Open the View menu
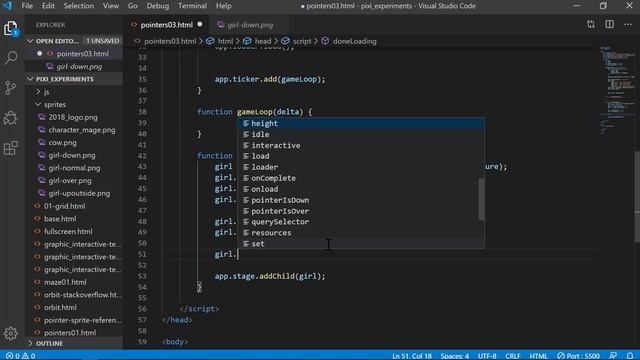This screenshot has width=640, height=360. (111, 6)
